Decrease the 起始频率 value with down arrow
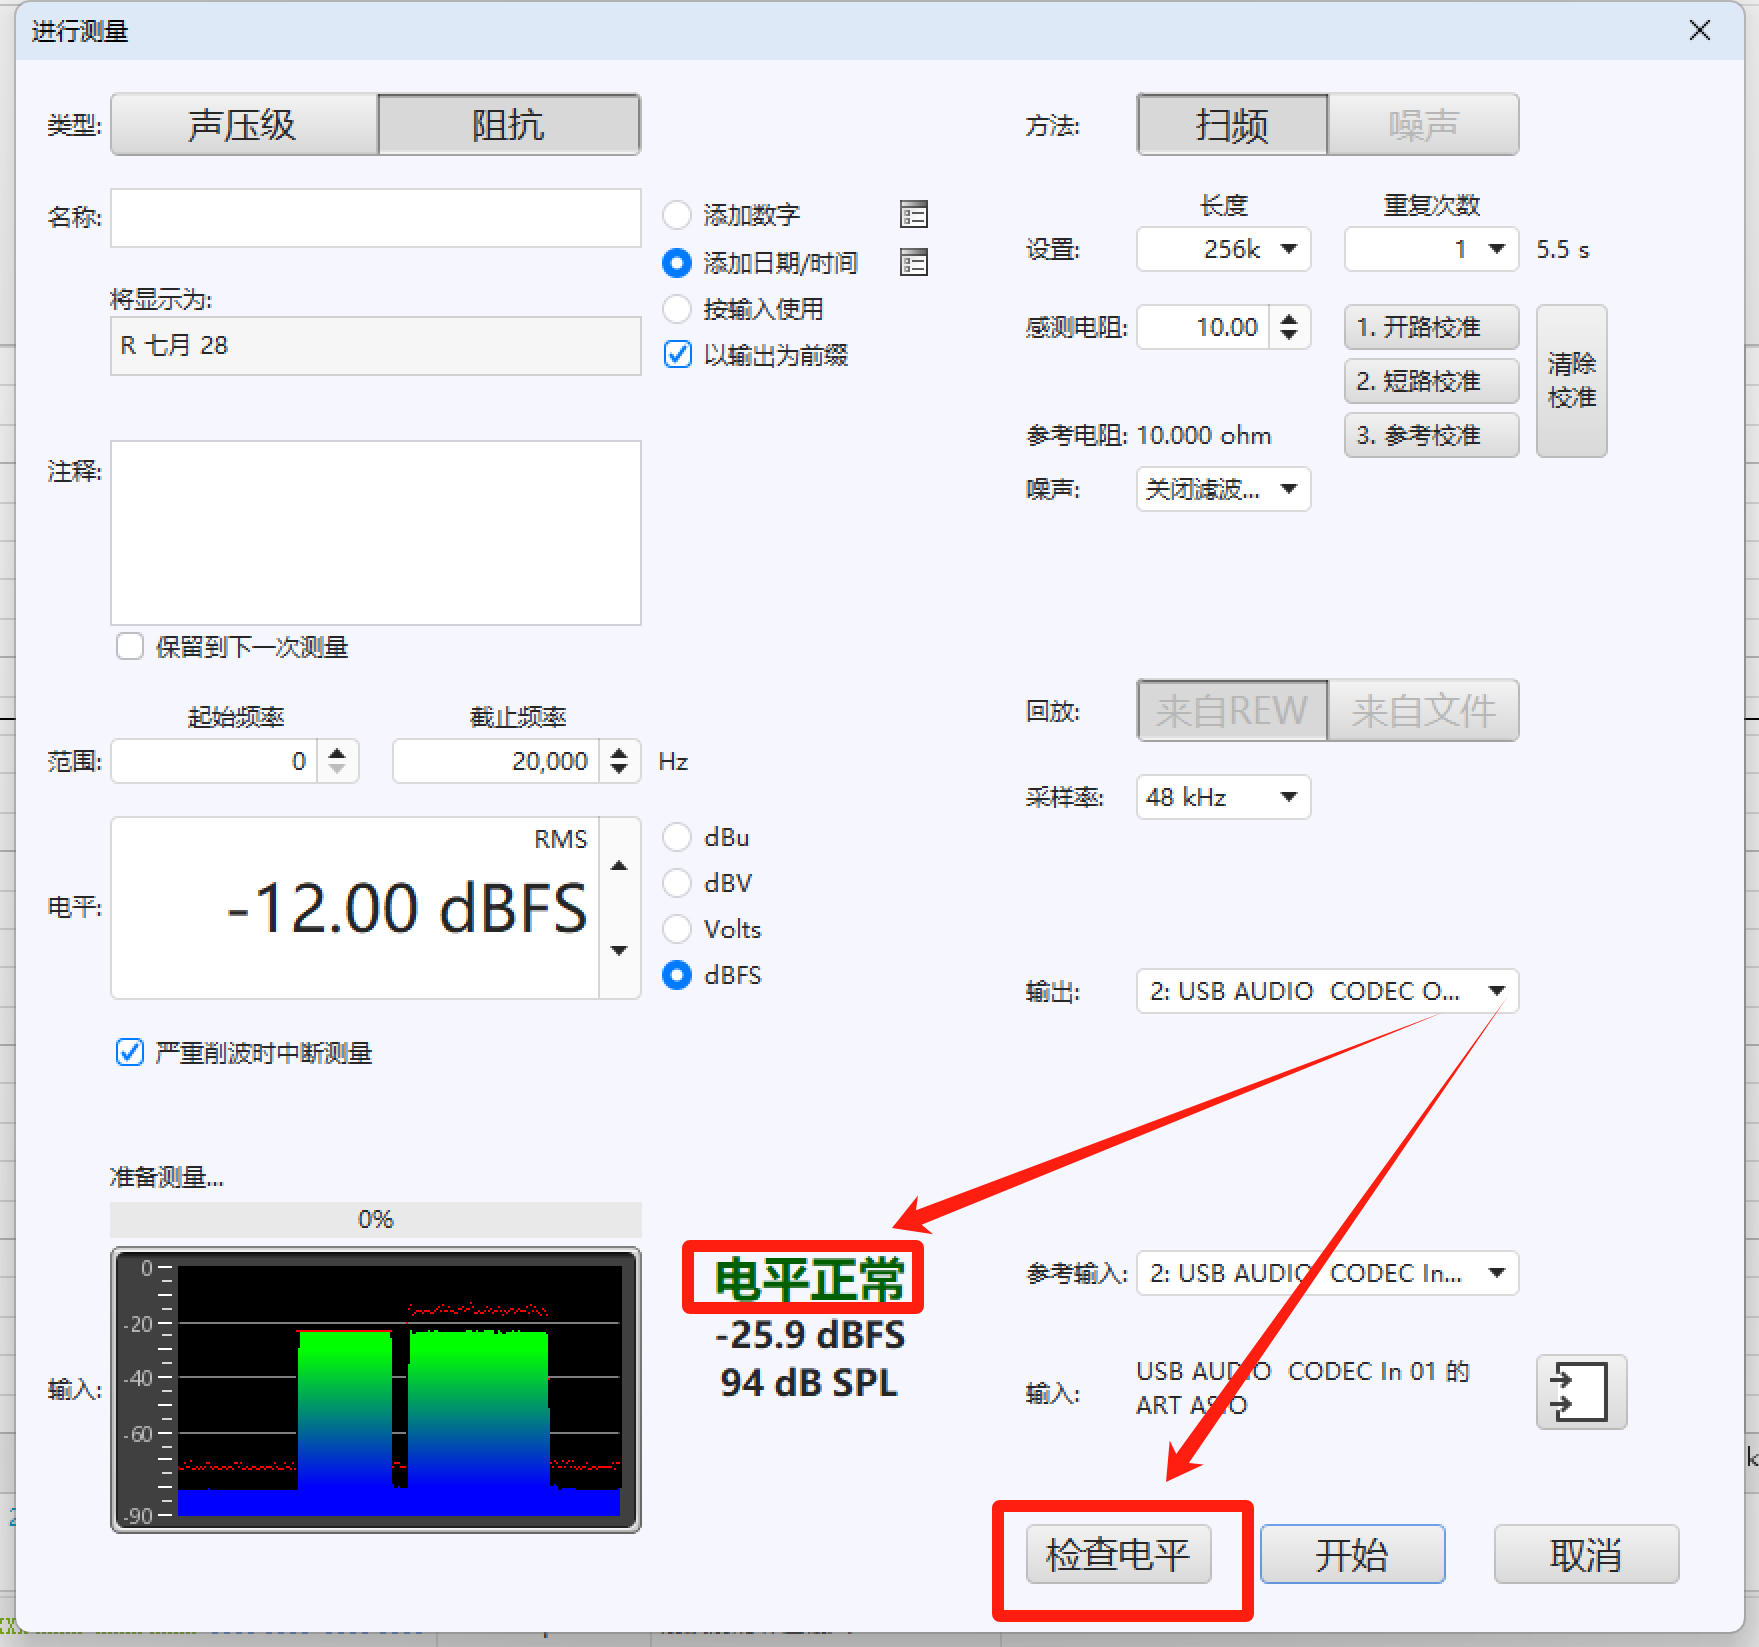Viewport: 1759px width, 1647px height. [x=337, y=770]
